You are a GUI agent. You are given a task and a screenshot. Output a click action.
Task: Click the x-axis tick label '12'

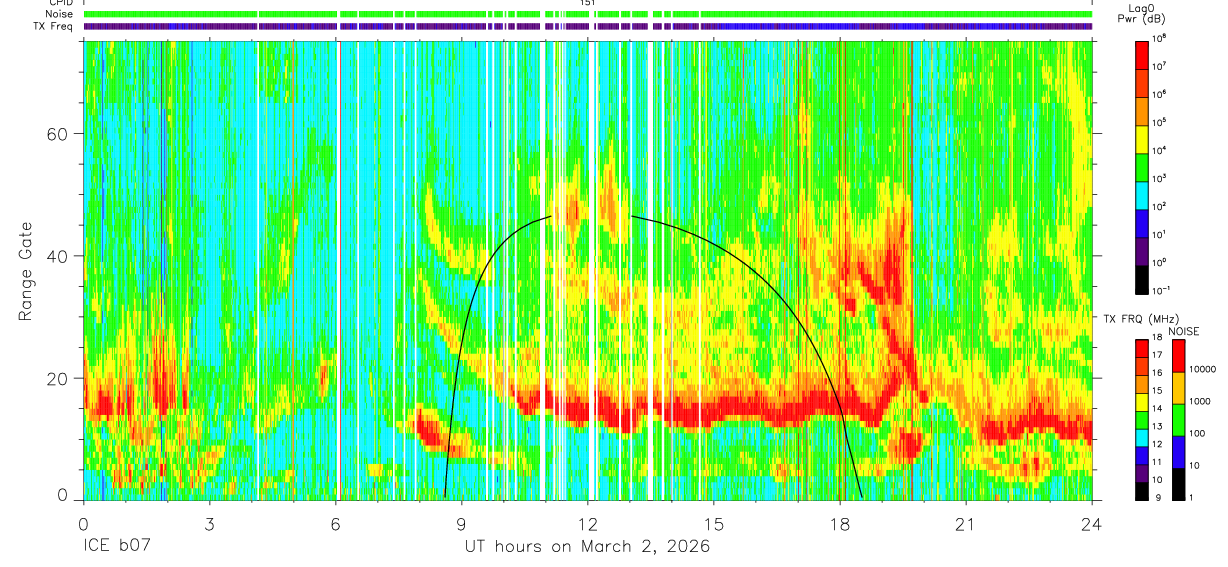[x=588, y=524]
